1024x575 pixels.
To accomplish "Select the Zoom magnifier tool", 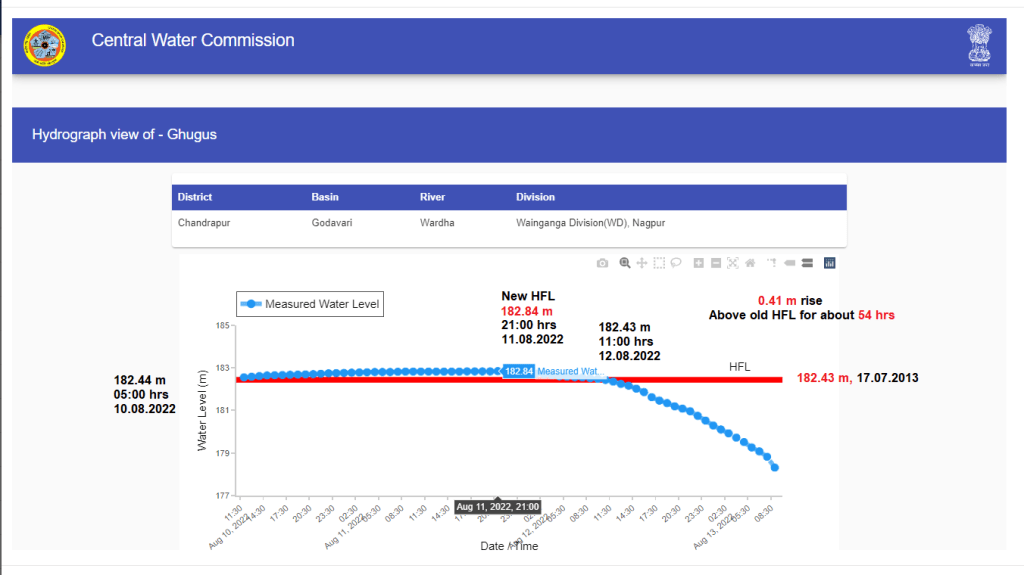I will [x=625, y=263].
